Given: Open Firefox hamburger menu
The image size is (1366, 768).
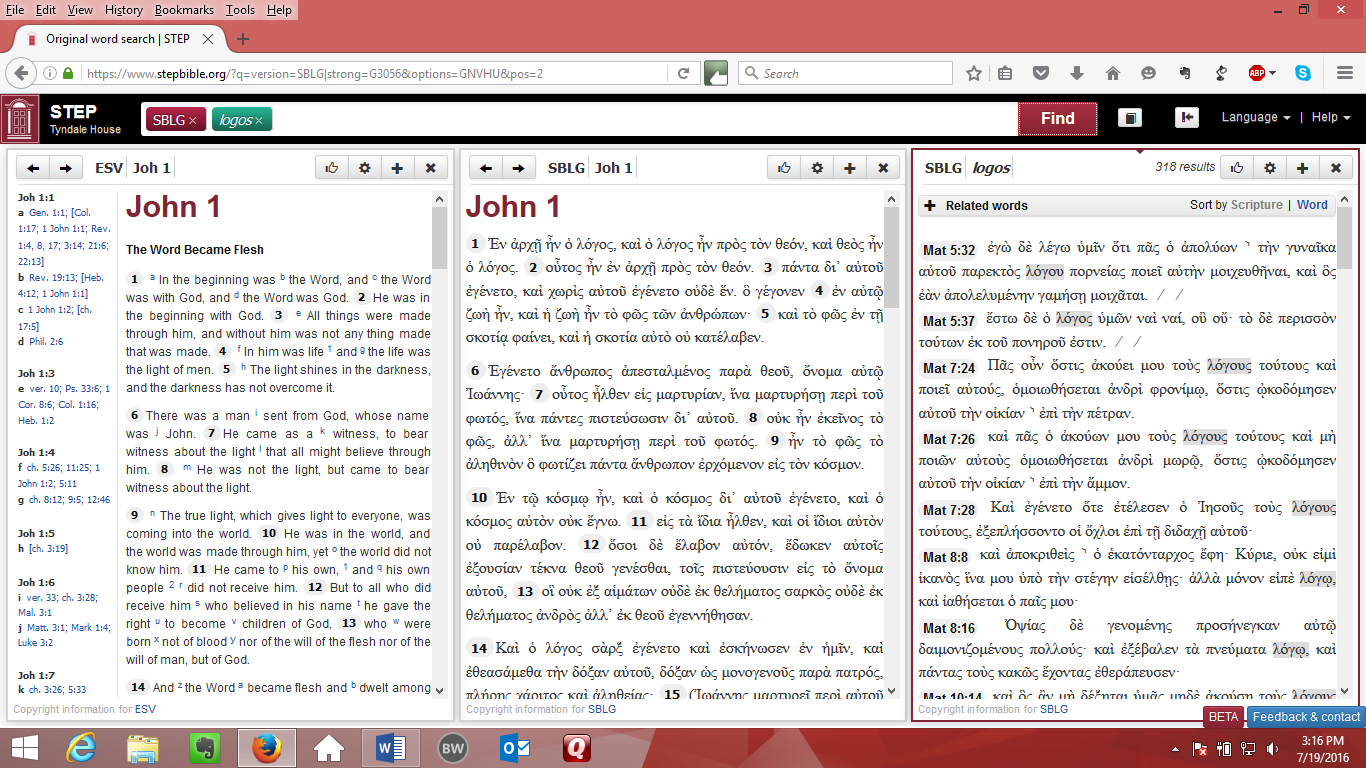Looking at the screenshot, I should click(1345, 74).
